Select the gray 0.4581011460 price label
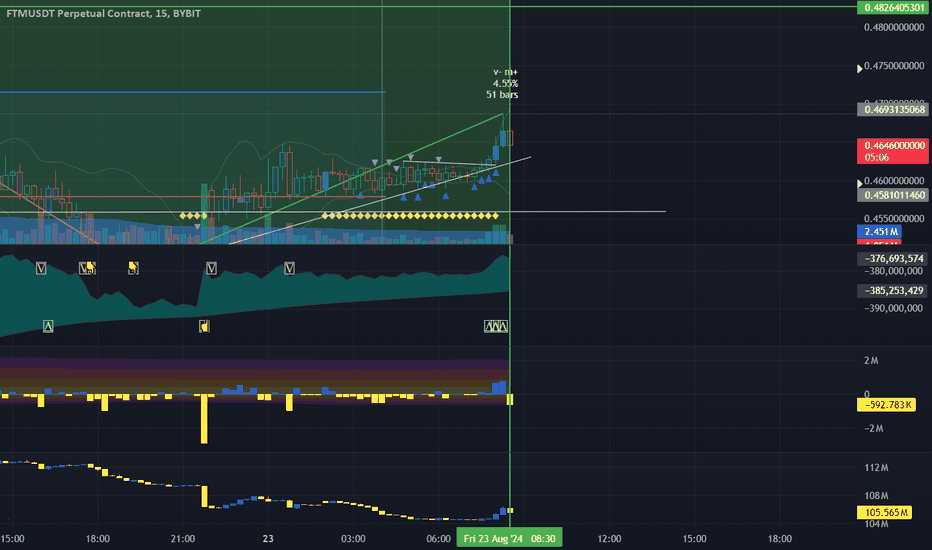The height and width of the screenshot is (550, 932). pyautogui.click(x=893, y=195)
